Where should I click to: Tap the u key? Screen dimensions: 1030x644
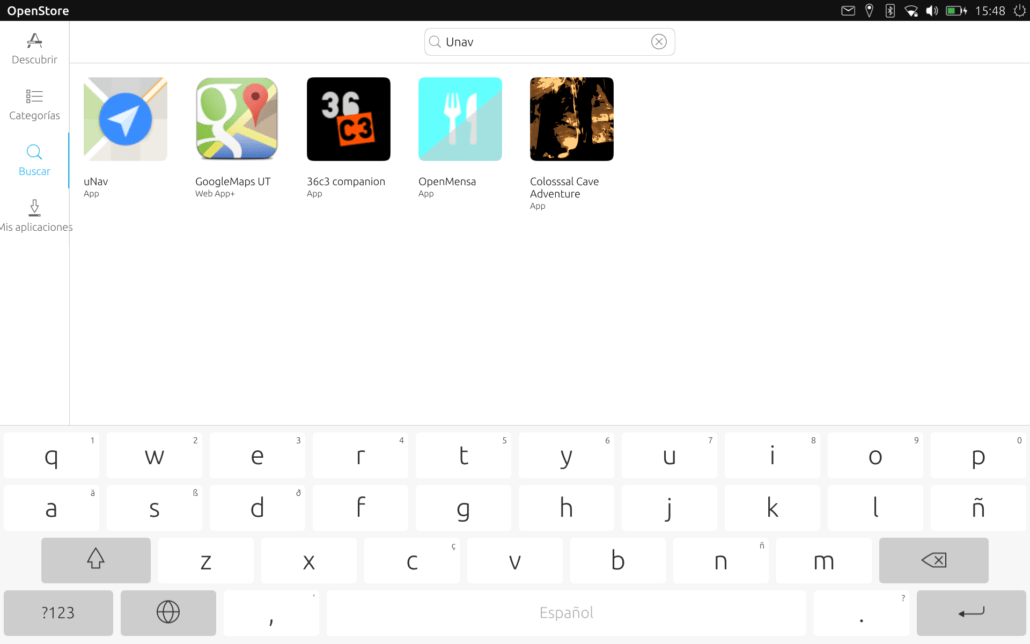669,455
